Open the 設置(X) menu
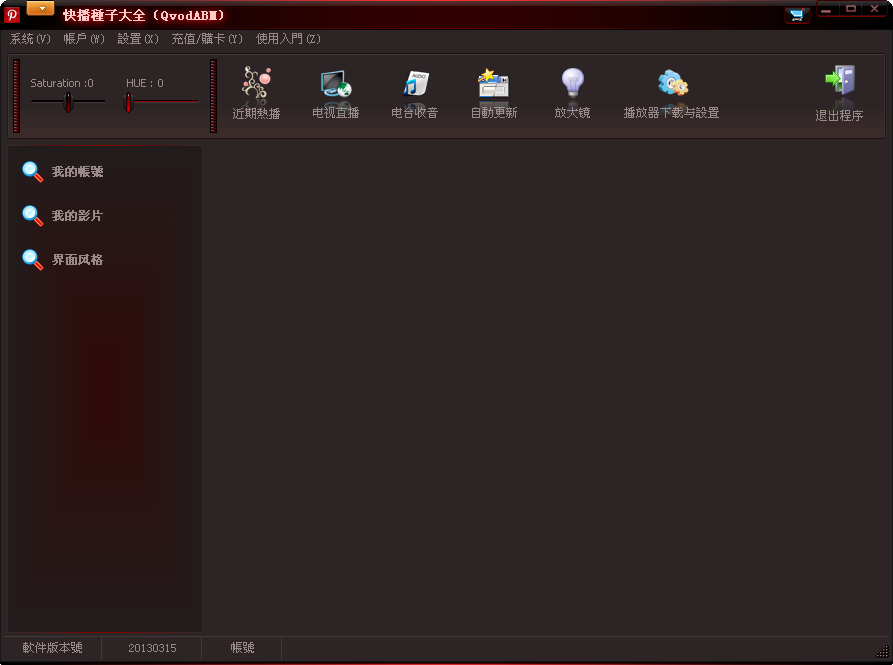The width and height of the screenshot is (893, 665). [x=138, y=39]
